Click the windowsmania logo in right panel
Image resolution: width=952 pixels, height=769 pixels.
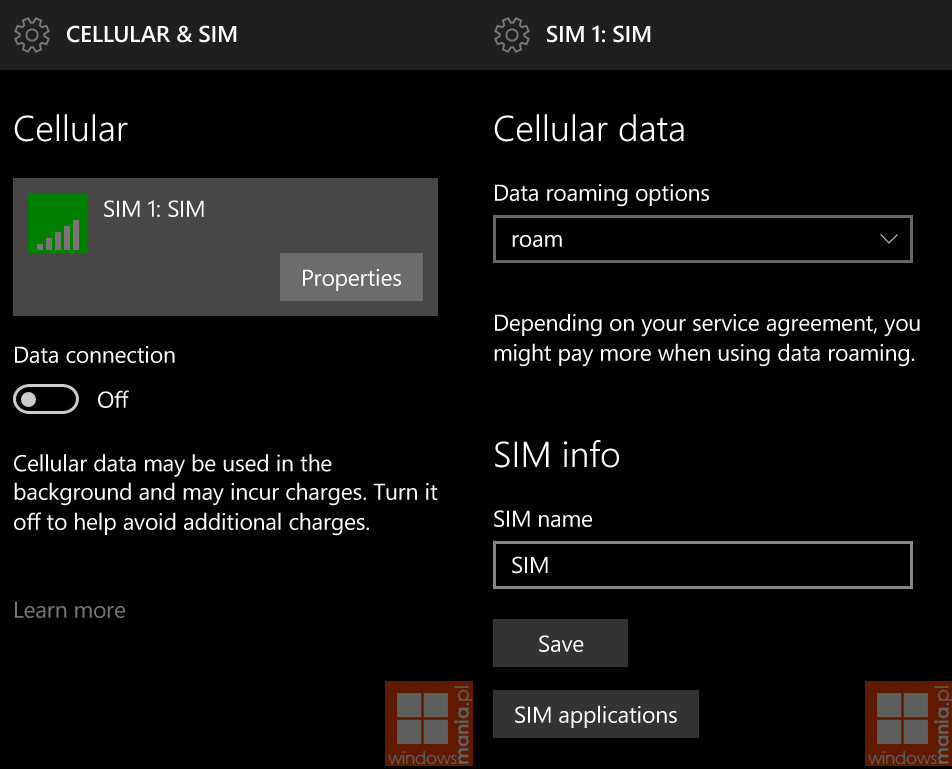(908, 723)
